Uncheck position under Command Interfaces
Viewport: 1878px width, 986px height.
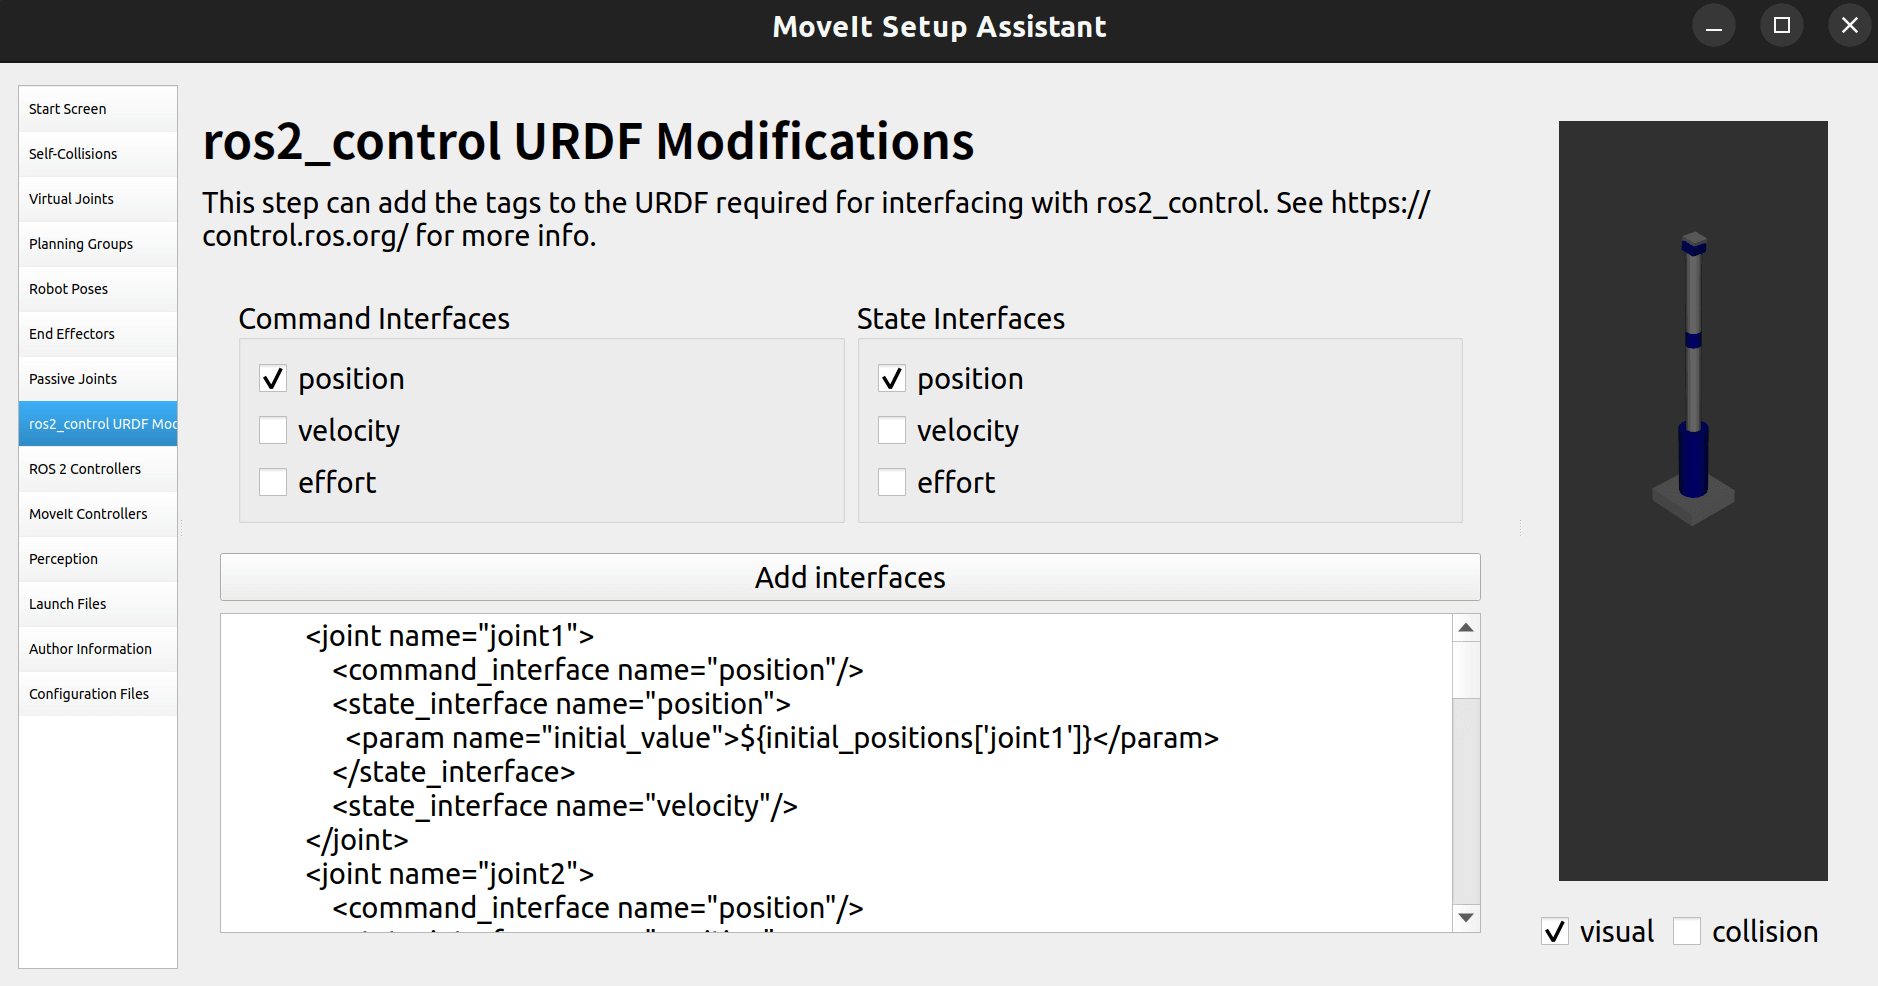tap(273, 379)
